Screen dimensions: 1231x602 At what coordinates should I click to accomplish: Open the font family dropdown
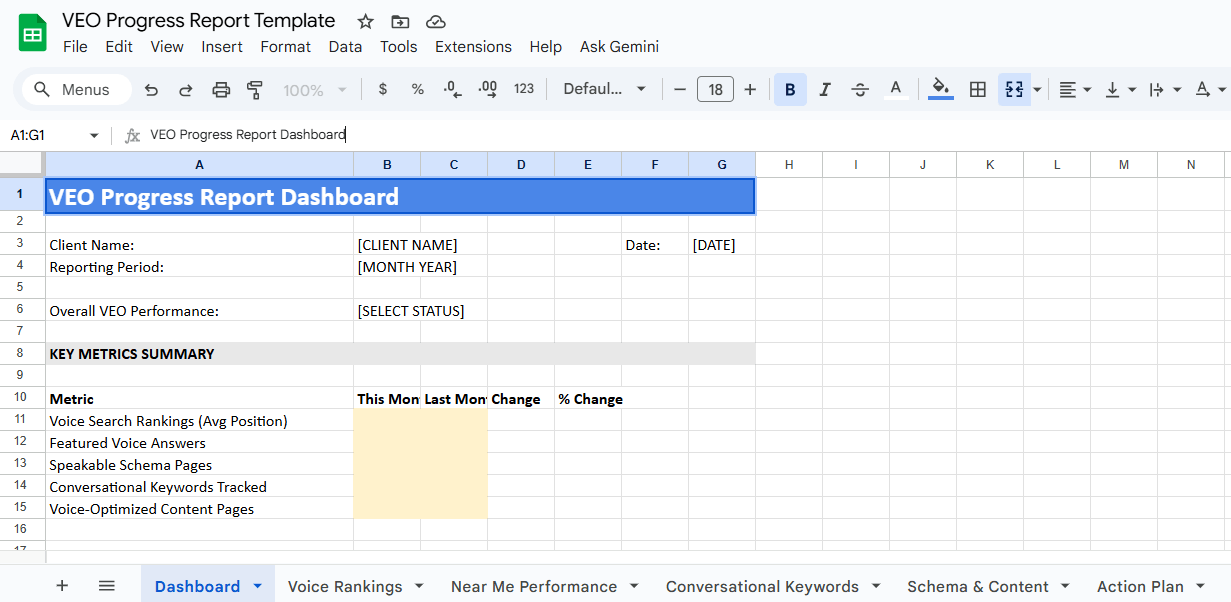[x=604, y=90]
